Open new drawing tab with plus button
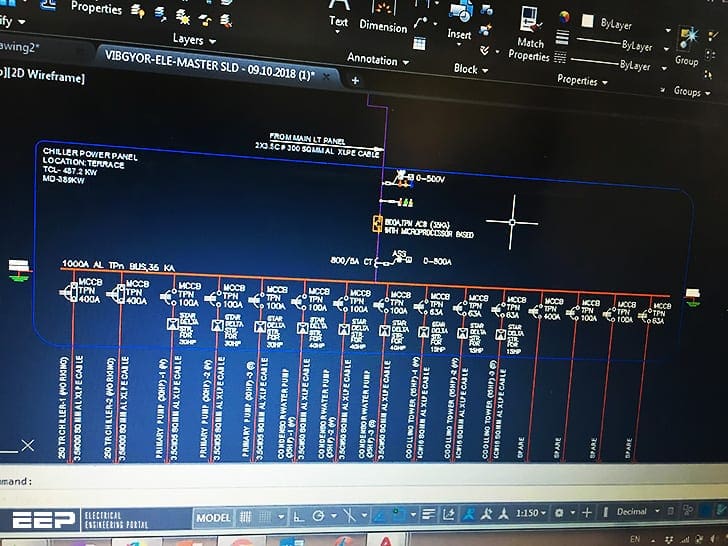Viewport: 728px width, 546px height. pos(355,81)
